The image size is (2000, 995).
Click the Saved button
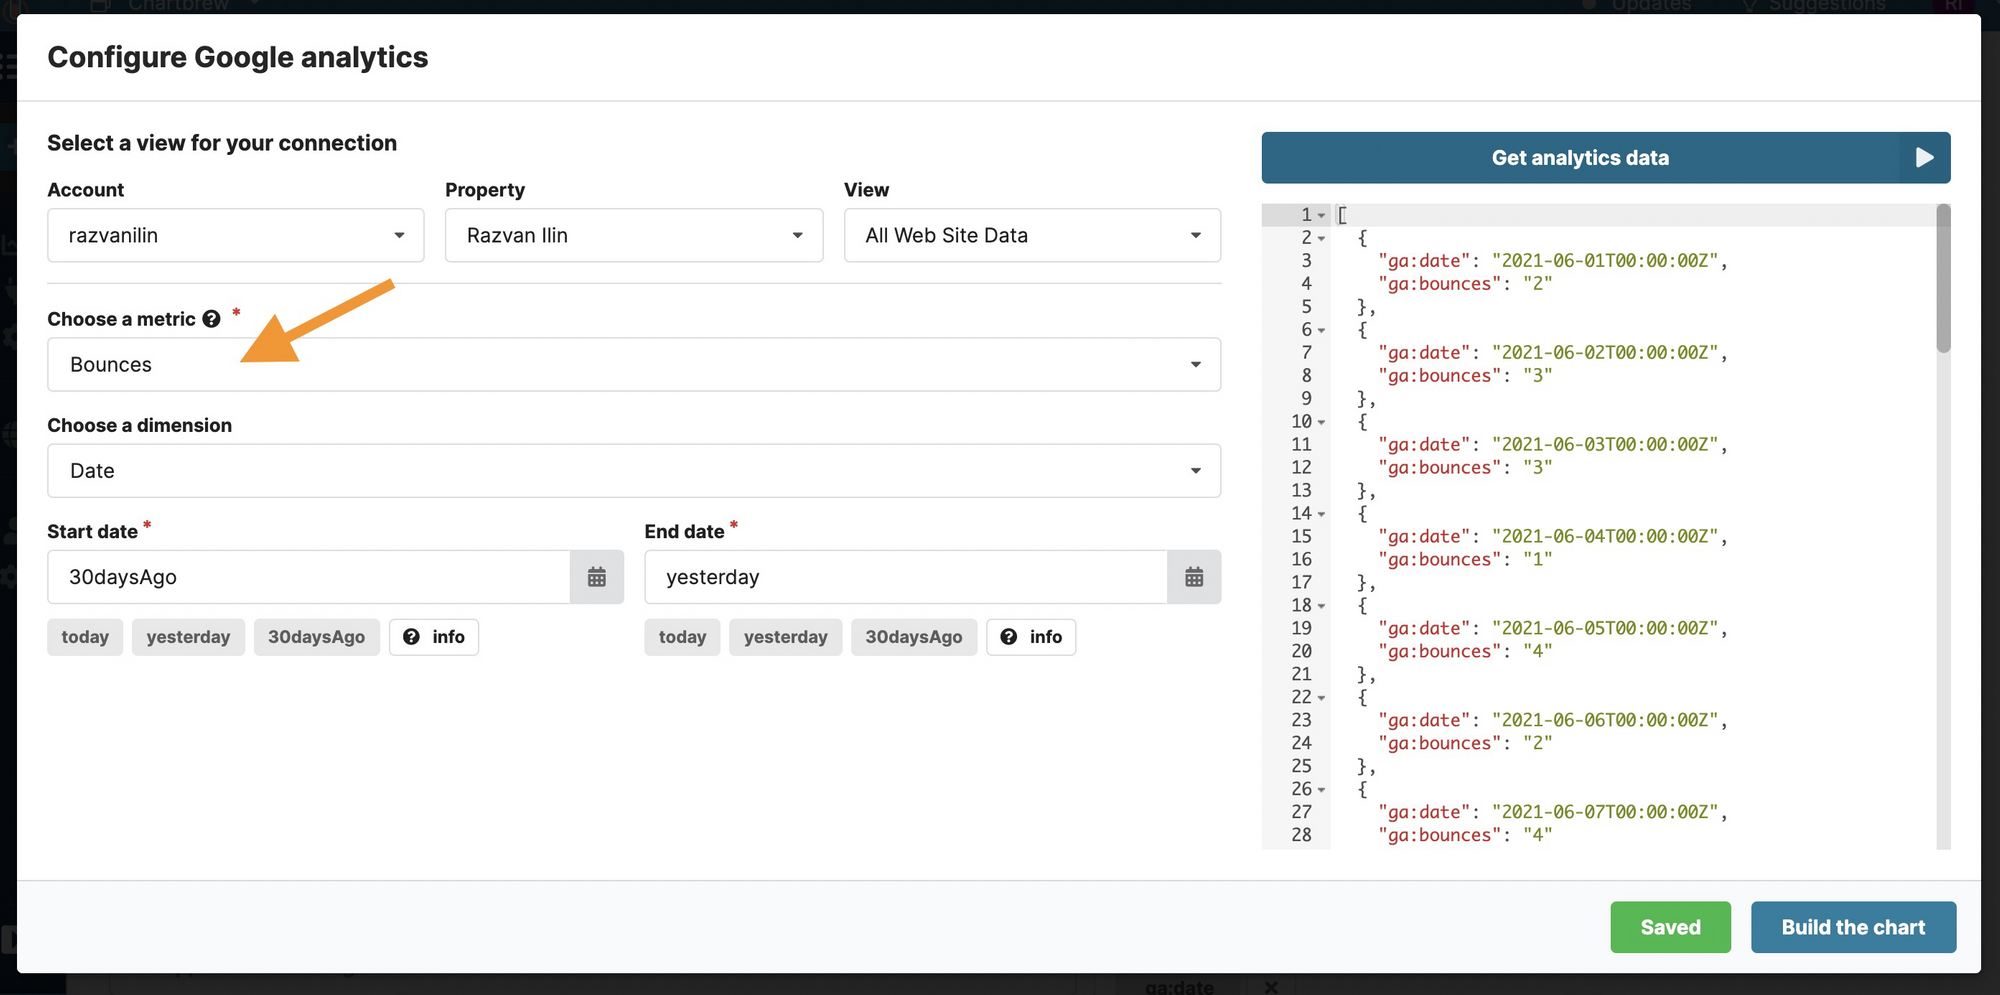[x=1670, y=927]
